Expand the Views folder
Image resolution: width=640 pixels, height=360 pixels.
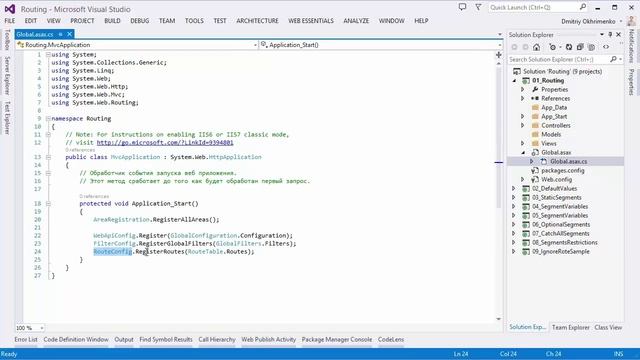(x=522, y=143)
